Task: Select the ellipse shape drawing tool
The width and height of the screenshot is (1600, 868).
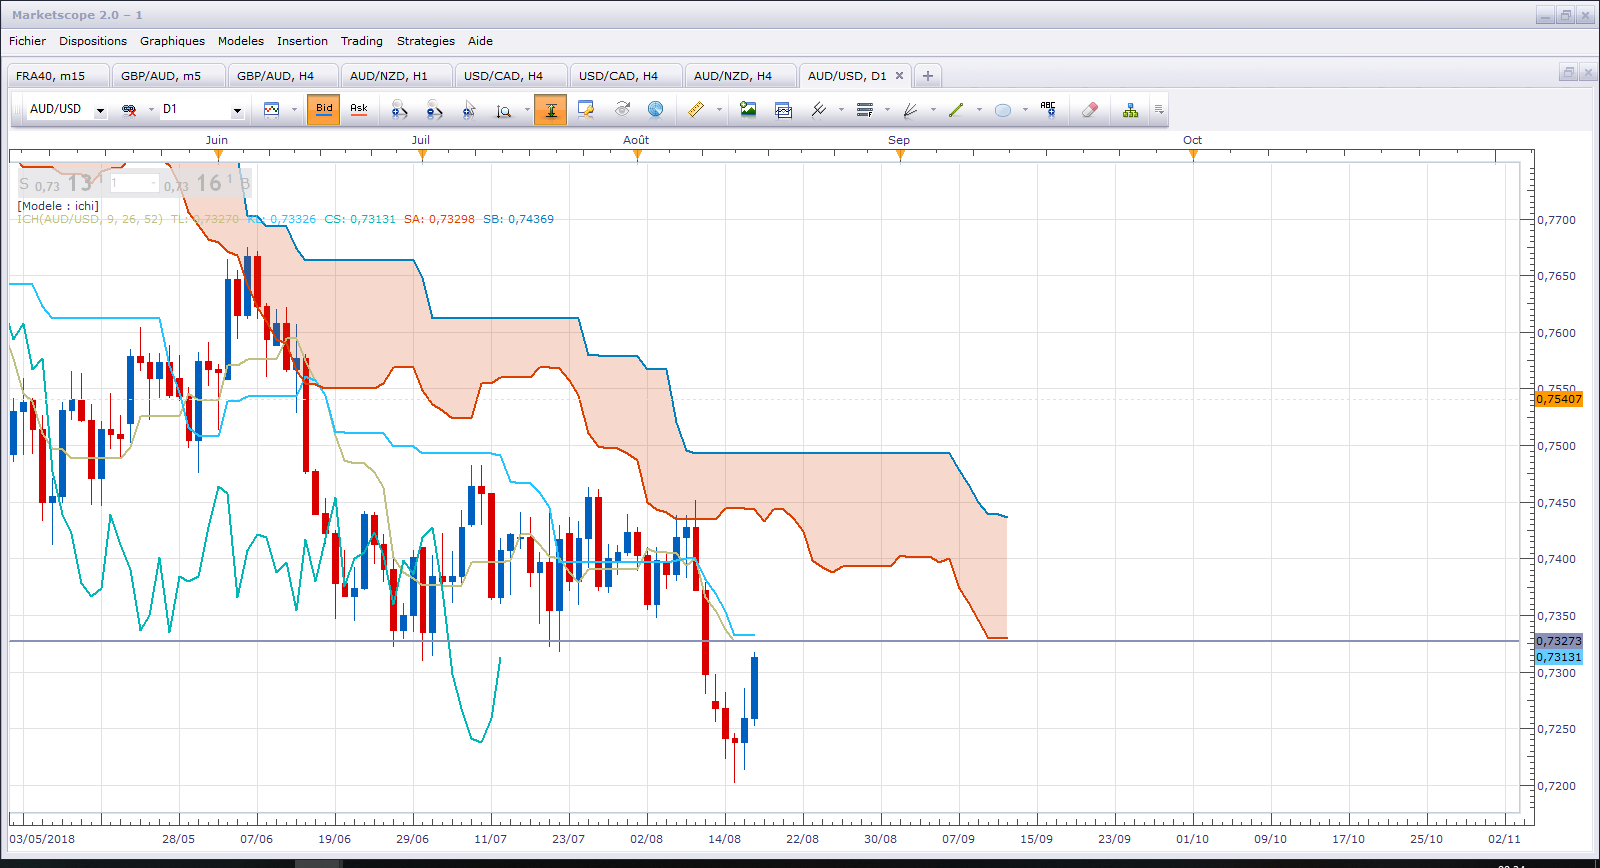Action: 1003,110
